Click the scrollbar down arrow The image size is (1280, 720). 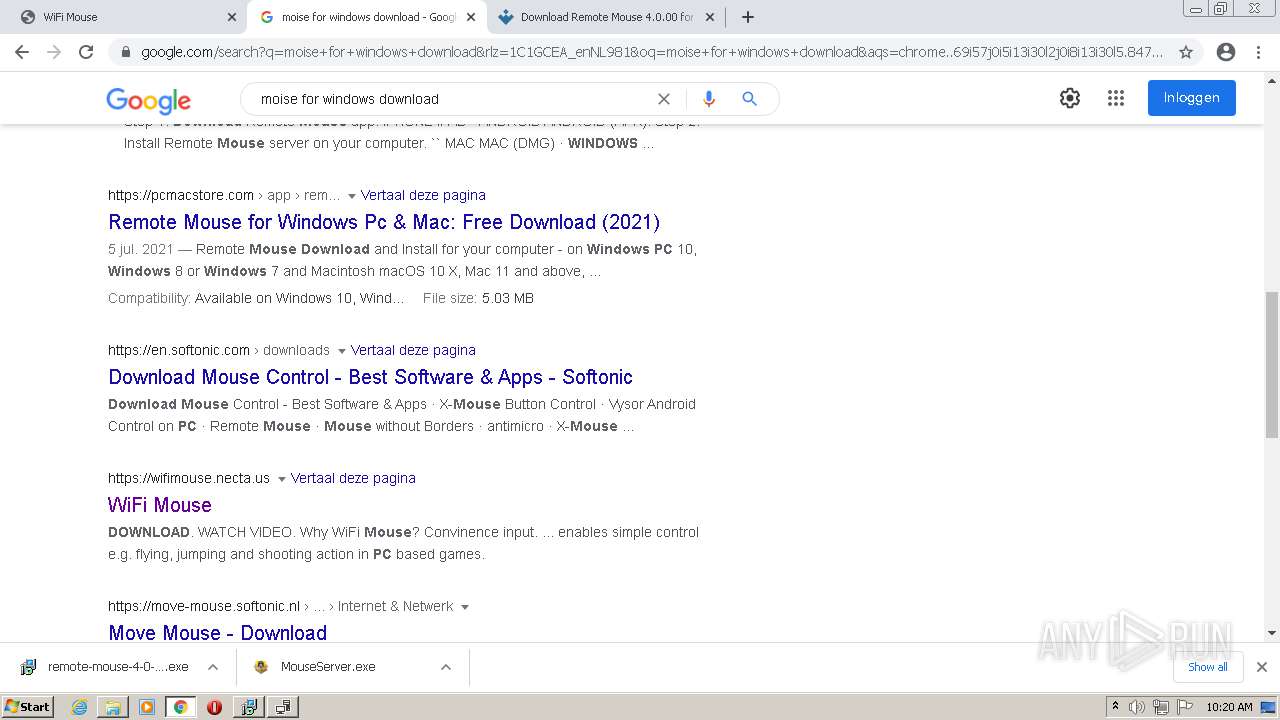[x=1271, y=632]
